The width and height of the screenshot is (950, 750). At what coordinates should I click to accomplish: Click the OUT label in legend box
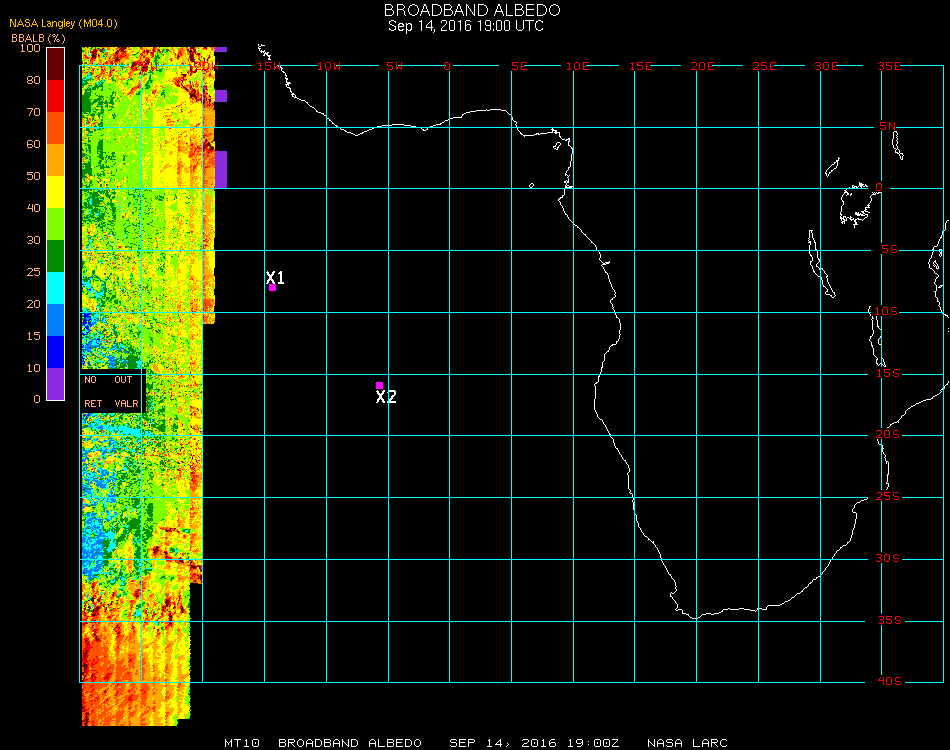point(123,380)
